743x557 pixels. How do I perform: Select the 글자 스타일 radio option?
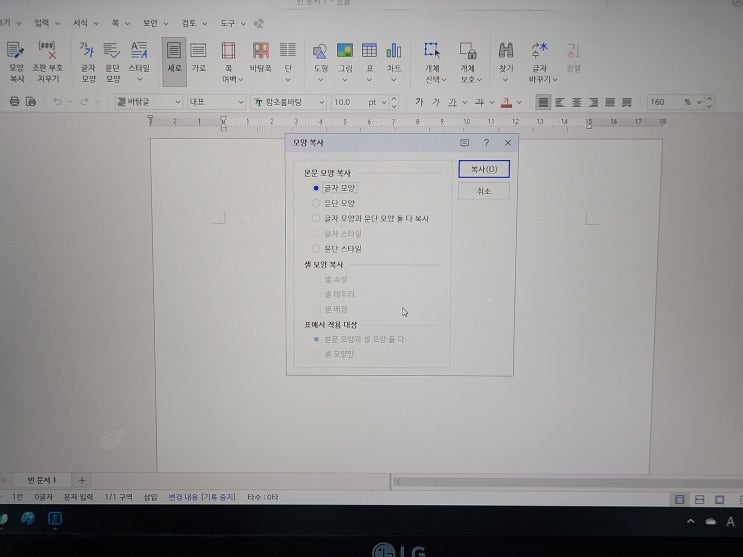(x=337, y=234)
